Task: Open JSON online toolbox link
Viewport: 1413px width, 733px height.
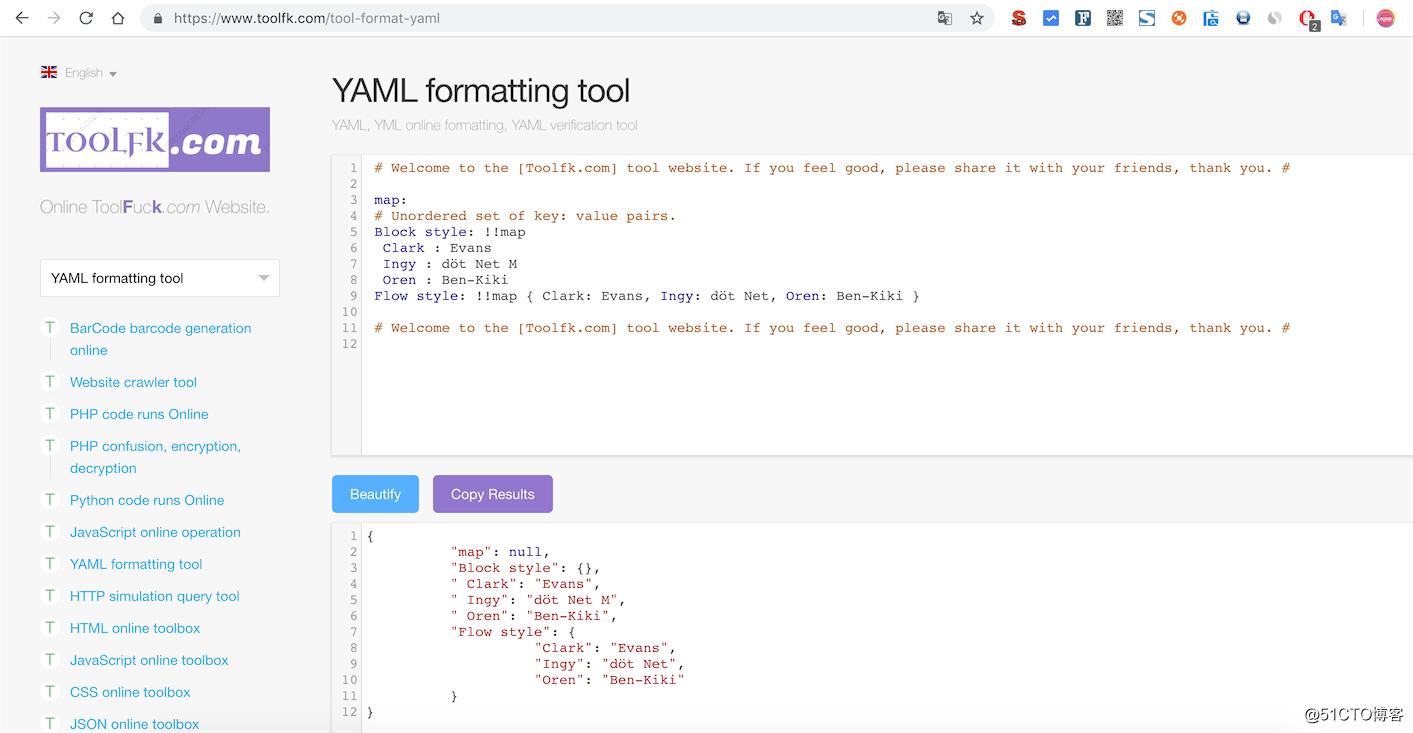Action: [x=134, y=724]
